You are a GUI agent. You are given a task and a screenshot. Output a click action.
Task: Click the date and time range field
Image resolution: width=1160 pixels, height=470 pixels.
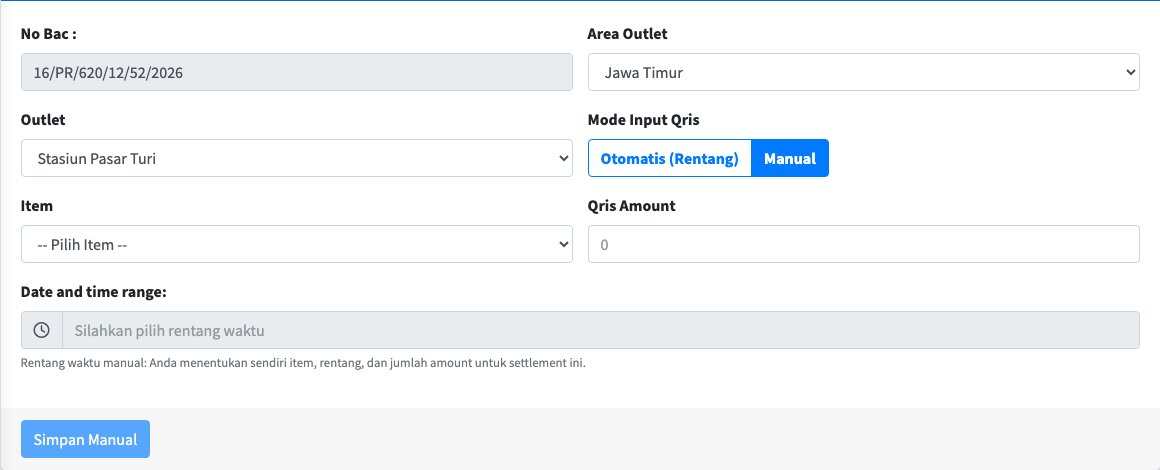point(601,330)
